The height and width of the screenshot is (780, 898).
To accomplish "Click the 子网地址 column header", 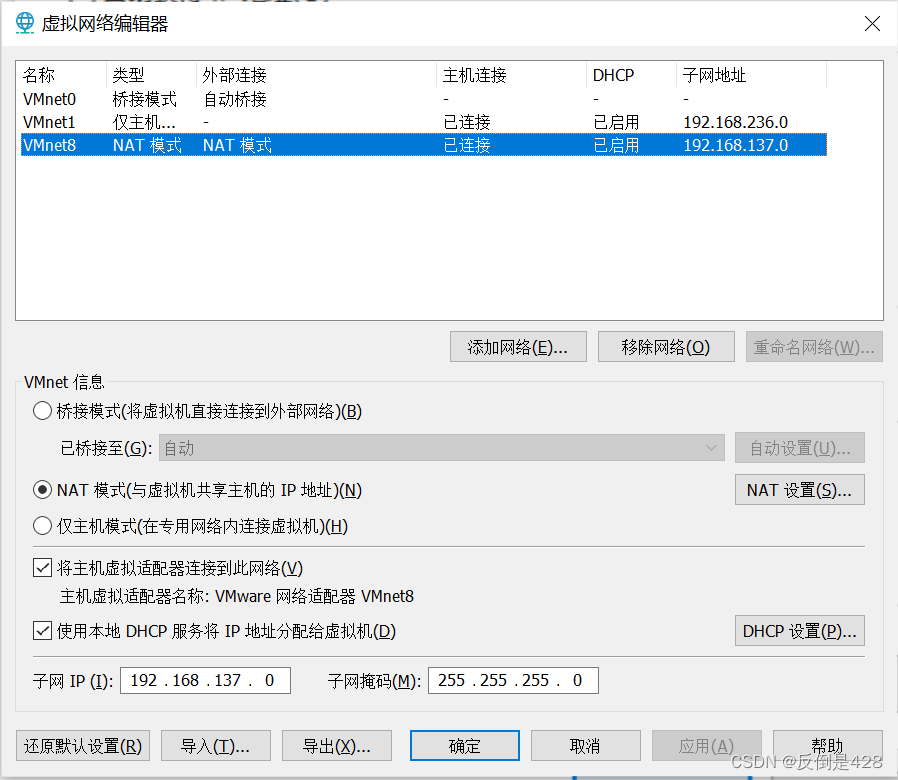I will (x=751, y=75).
